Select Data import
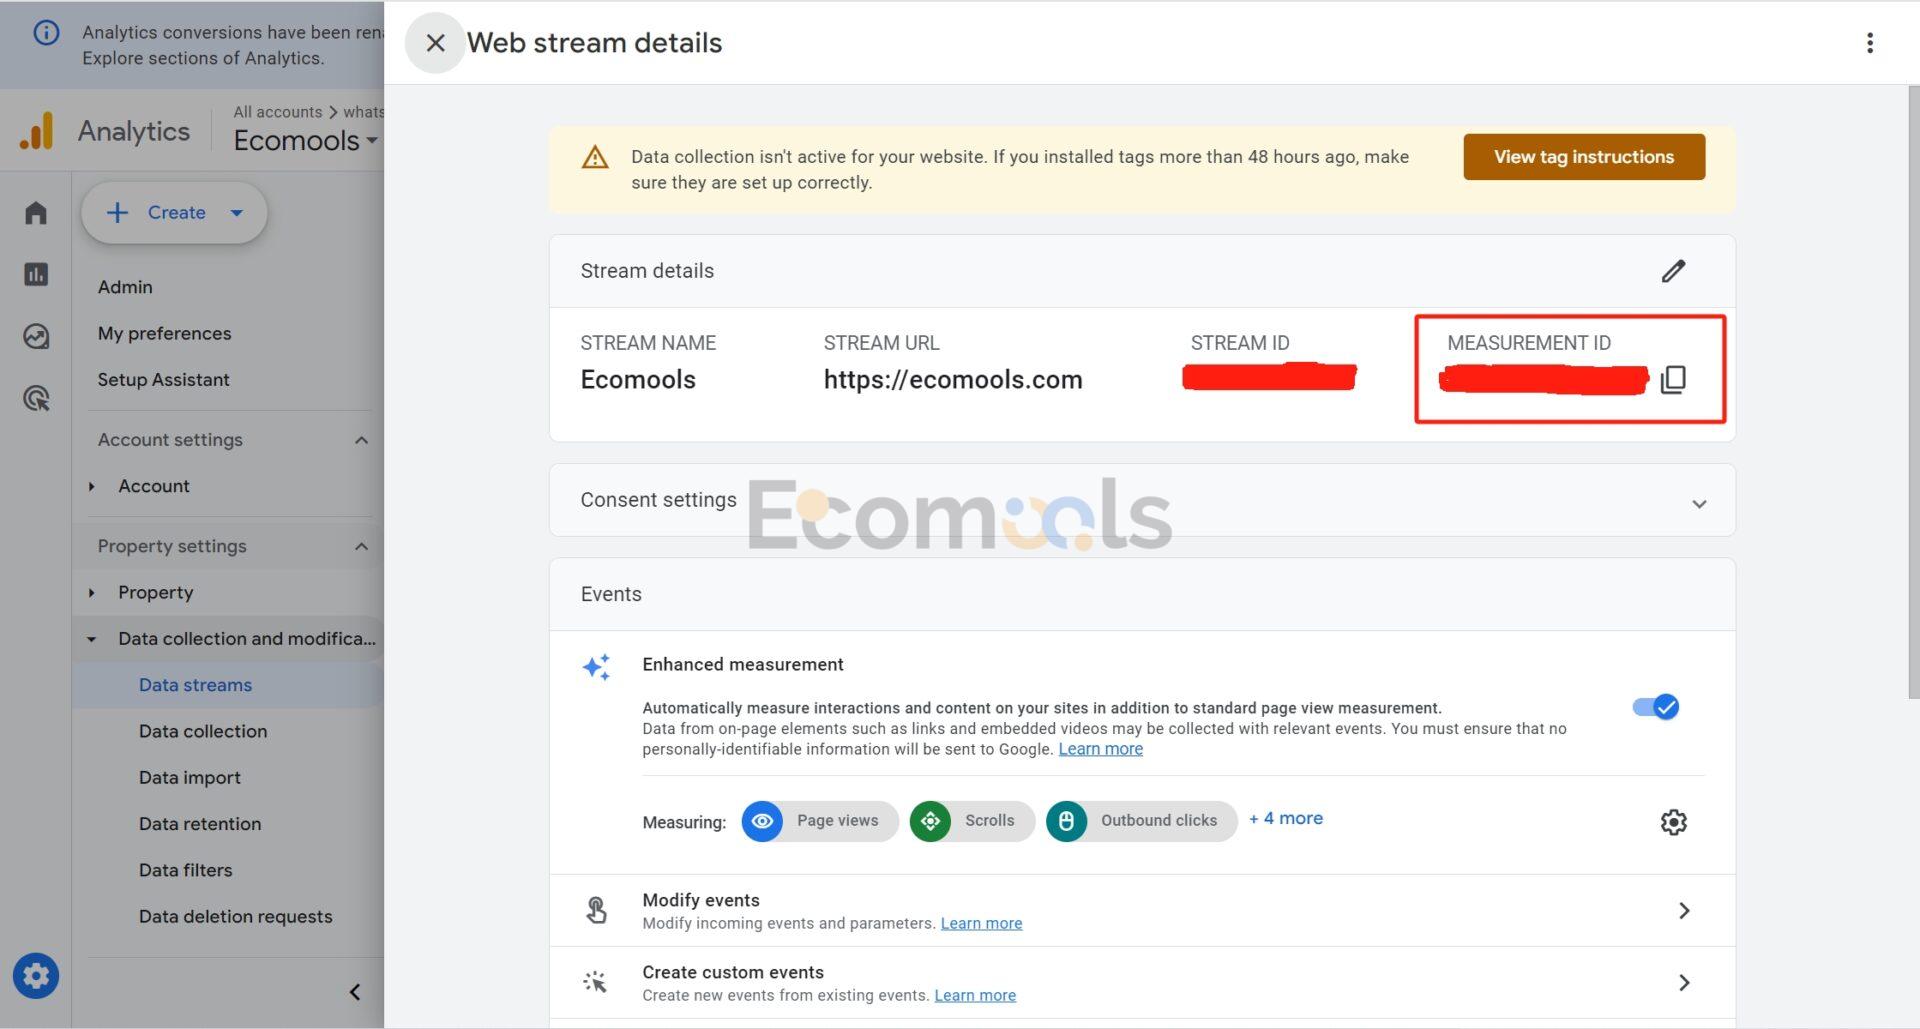Image resolution: width=1920 pixels, height=1029 pixels. (x=190, y=777)
